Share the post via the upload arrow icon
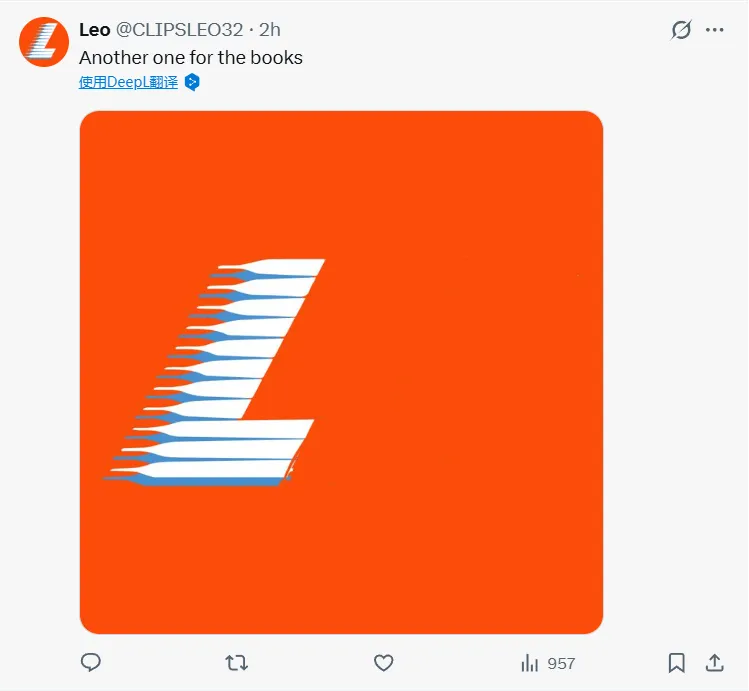Viewport: 749px width, 691px height. click(x=714, y=662)
